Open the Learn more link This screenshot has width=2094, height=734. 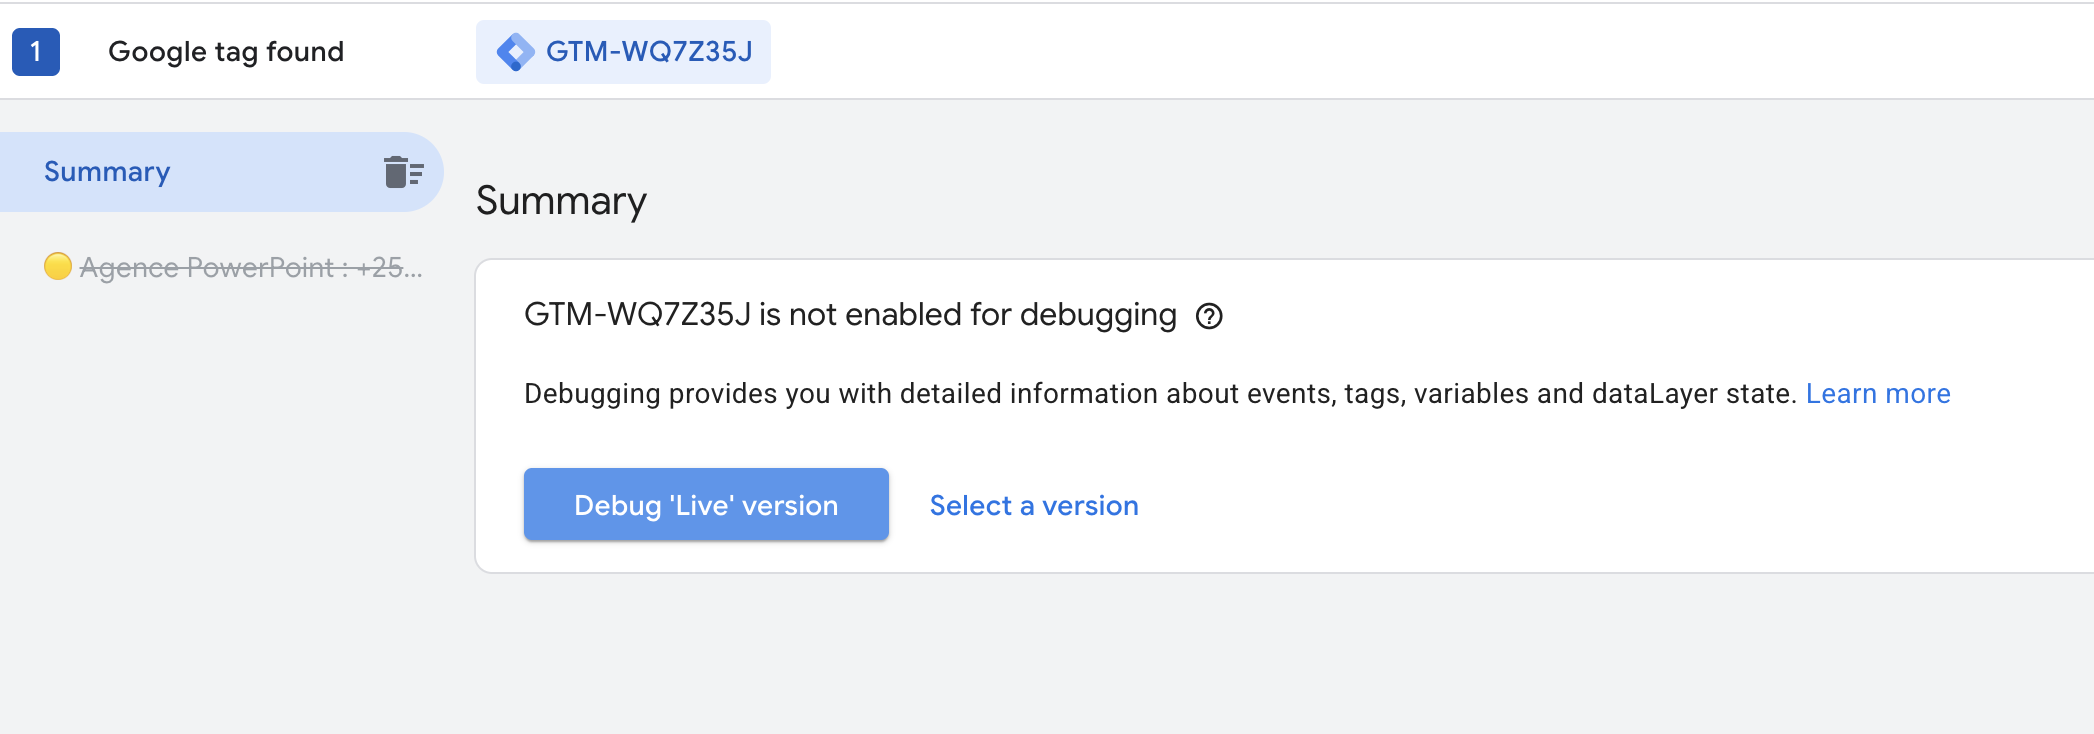(x=1877, y=394)
